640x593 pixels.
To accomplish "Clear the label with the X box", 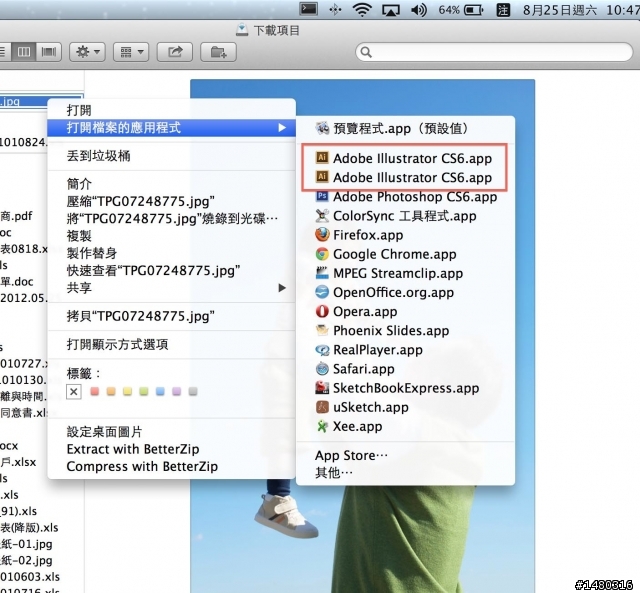I will click(74, 392).
